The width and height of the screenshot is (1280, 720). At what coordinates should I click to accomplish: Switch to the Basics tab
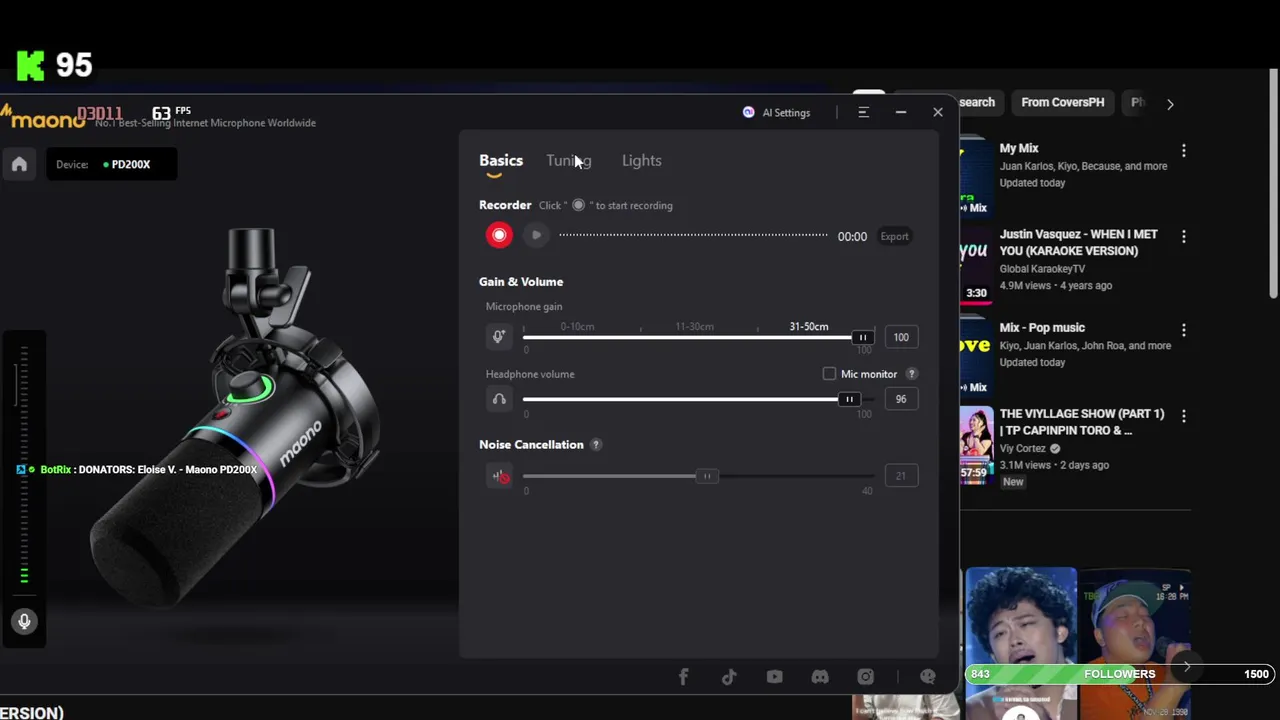(501, 160)
